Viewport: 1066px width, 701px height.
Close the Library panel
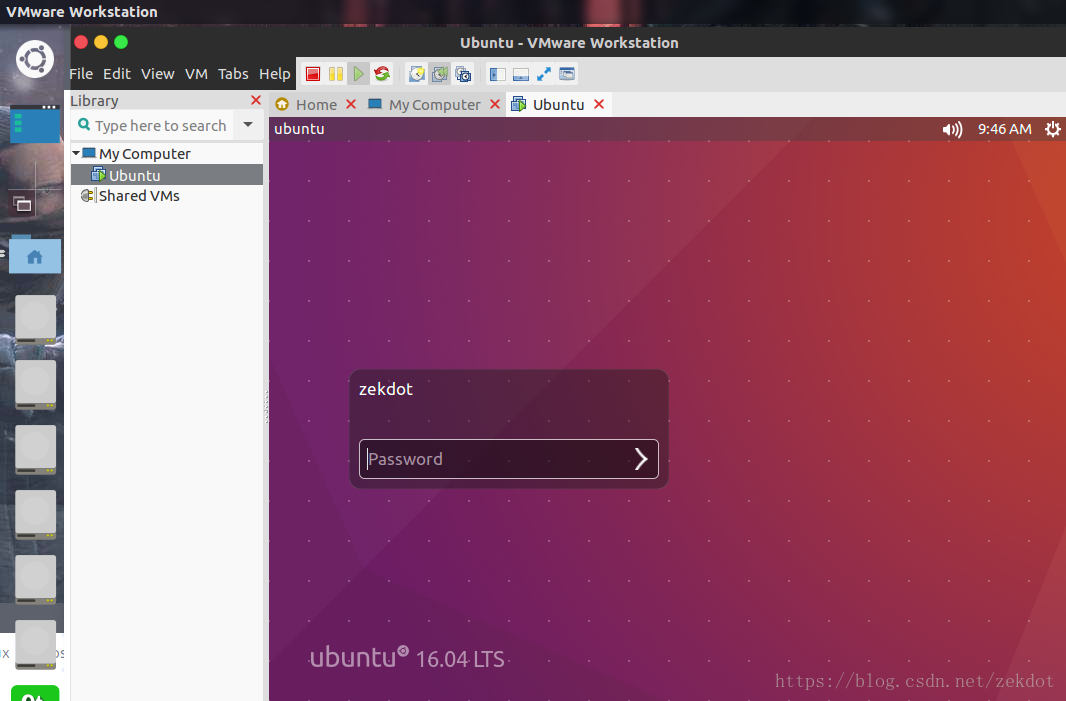point(256,101)
